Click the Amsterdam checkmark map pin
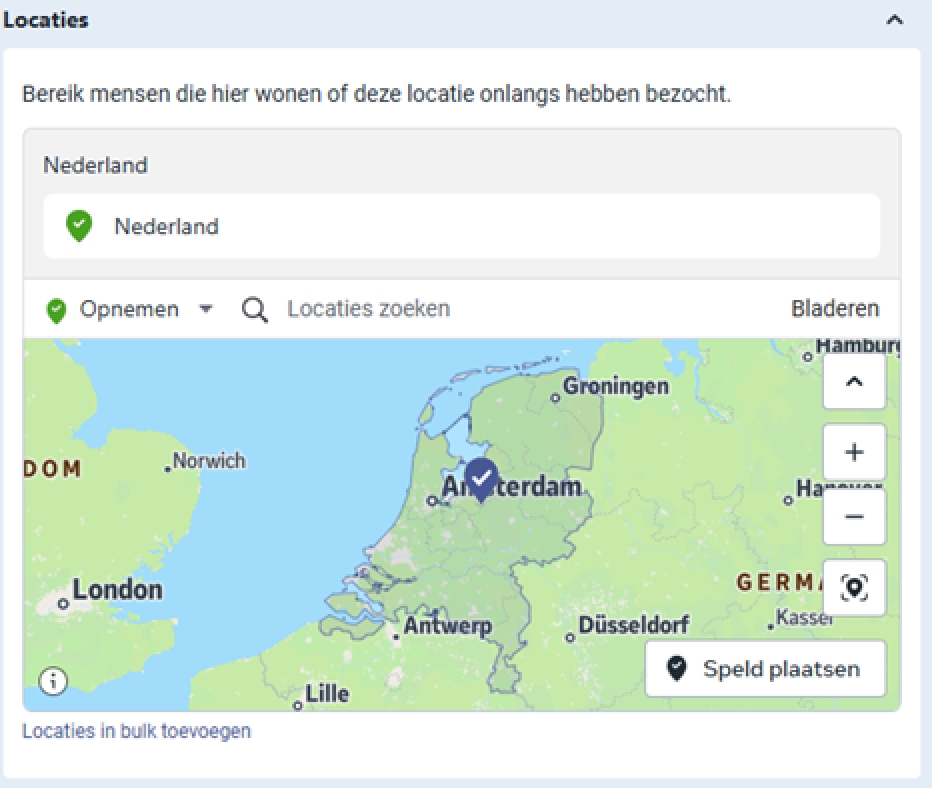The image size is (932, 788). 482,478
